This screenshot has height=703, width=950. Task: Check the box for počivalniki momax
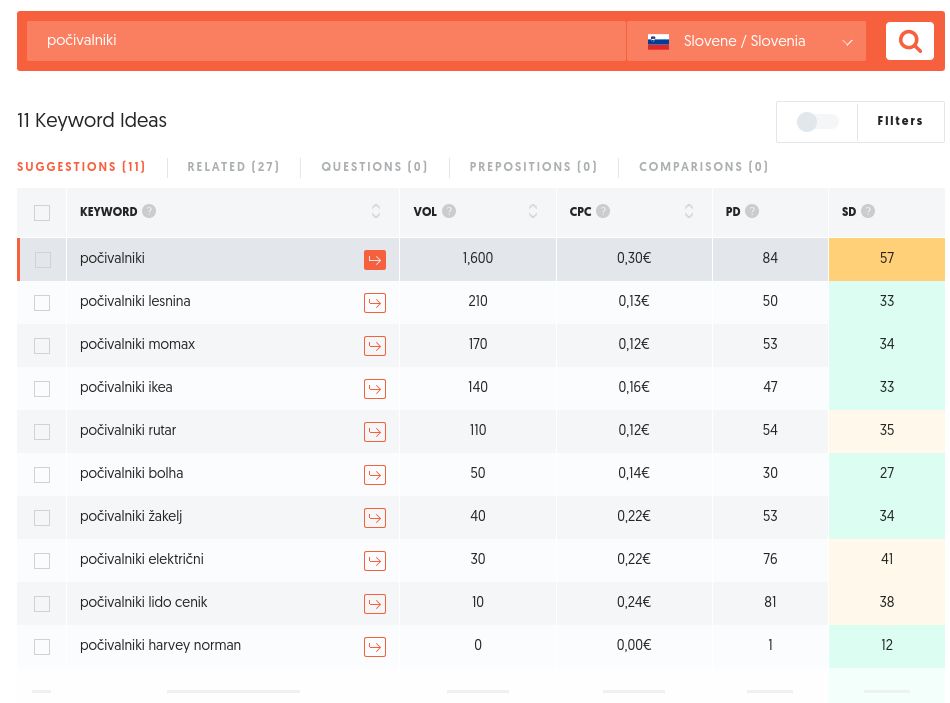click(x=42, y=346)
